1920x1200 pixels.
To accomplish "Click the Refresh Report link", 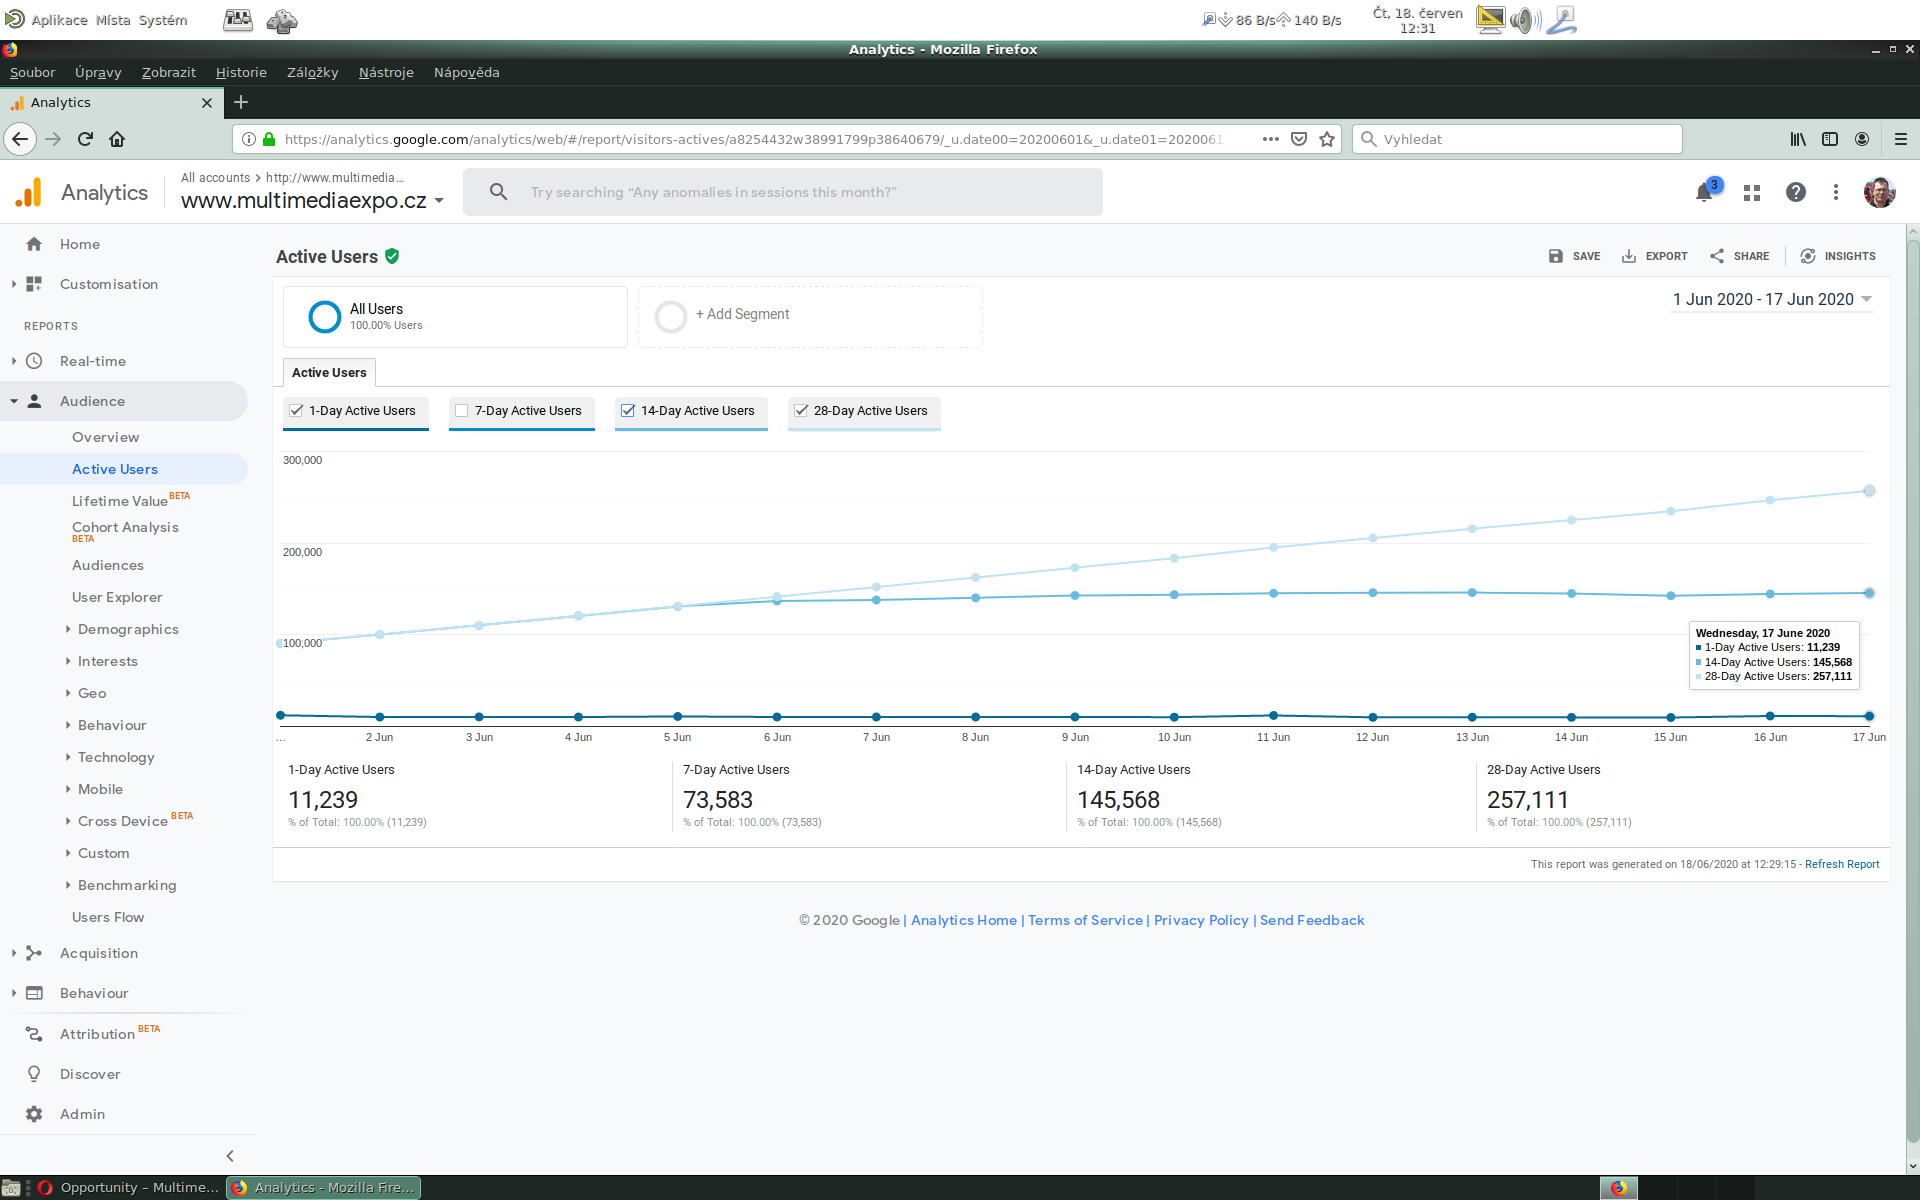I will click(x=1841, y=864).
